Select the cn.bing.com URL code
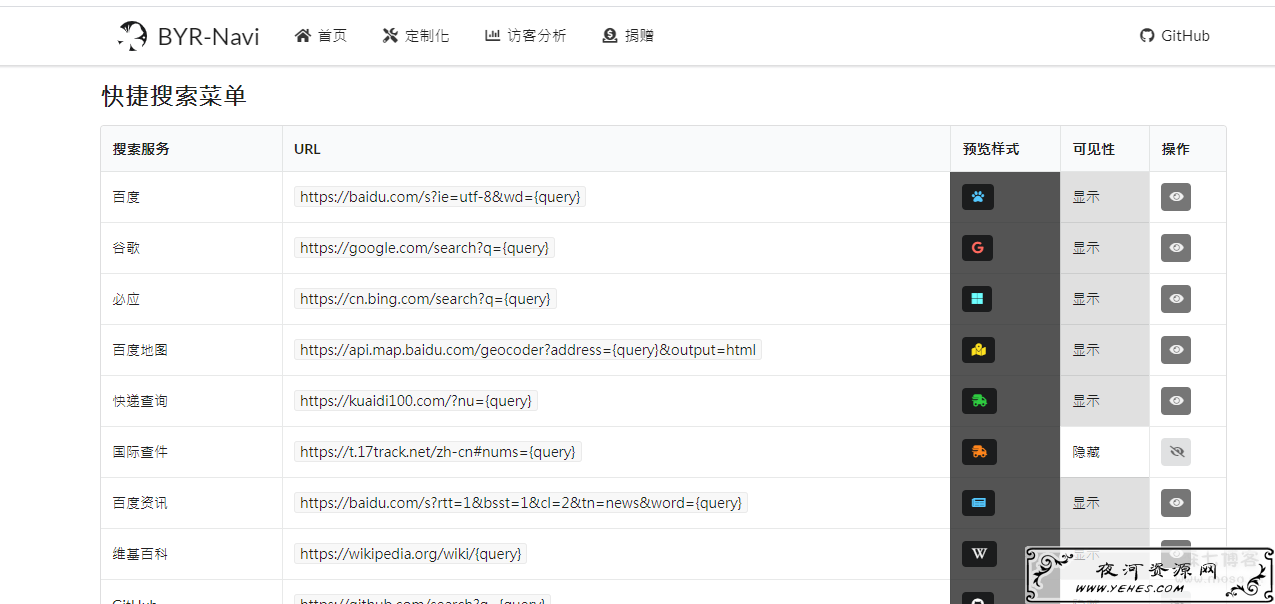The width and height of the screenshot is (1275, 604). point(425,299)
